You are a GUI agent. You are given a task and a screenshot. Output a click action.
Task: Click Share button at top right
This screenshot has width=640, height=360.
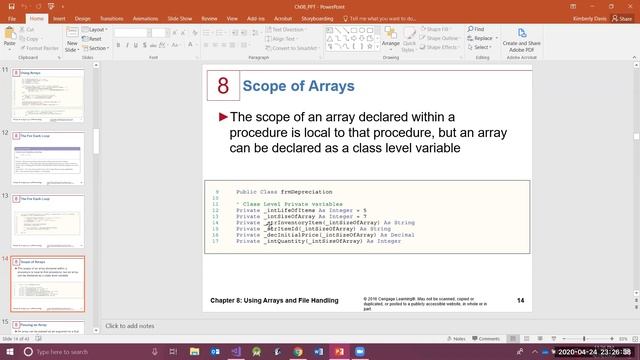coord(622,18)
